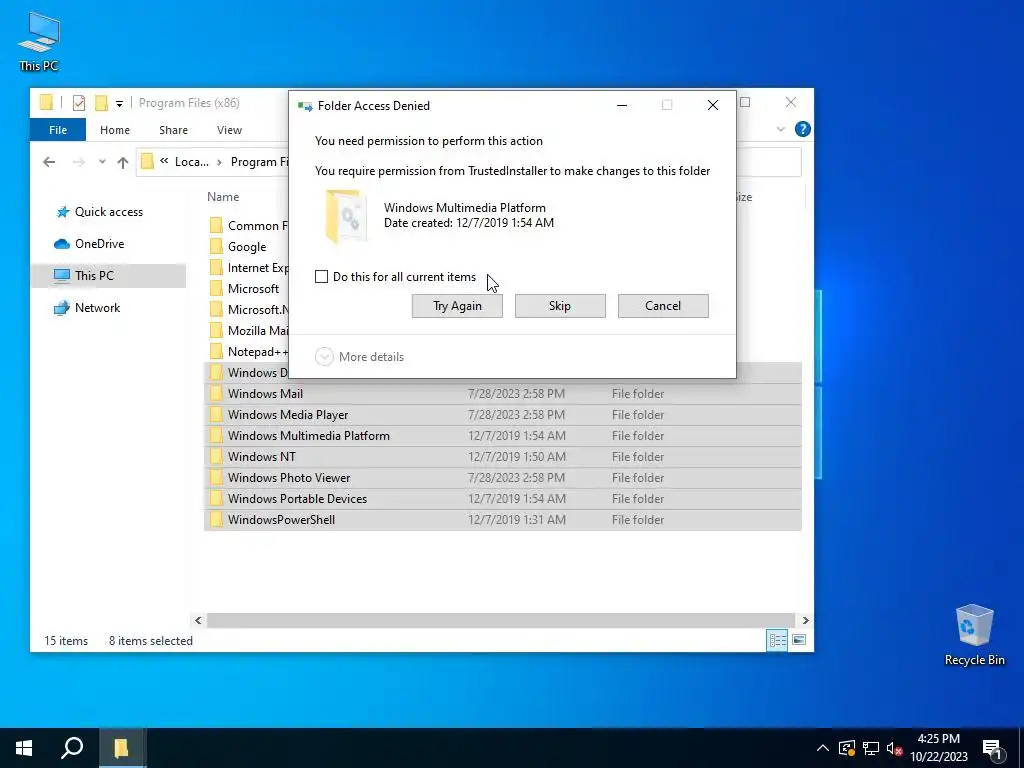Click the Try Again button
Screen dimensions: 1024x768
[x=457, y=306]
